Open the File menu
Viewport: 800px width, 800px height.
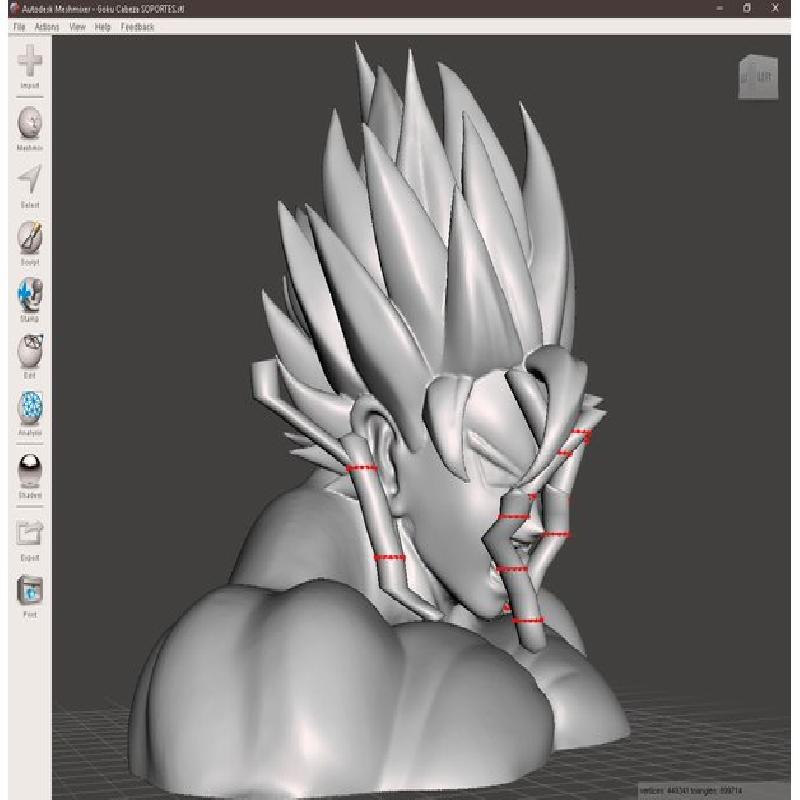pos(19,27)
